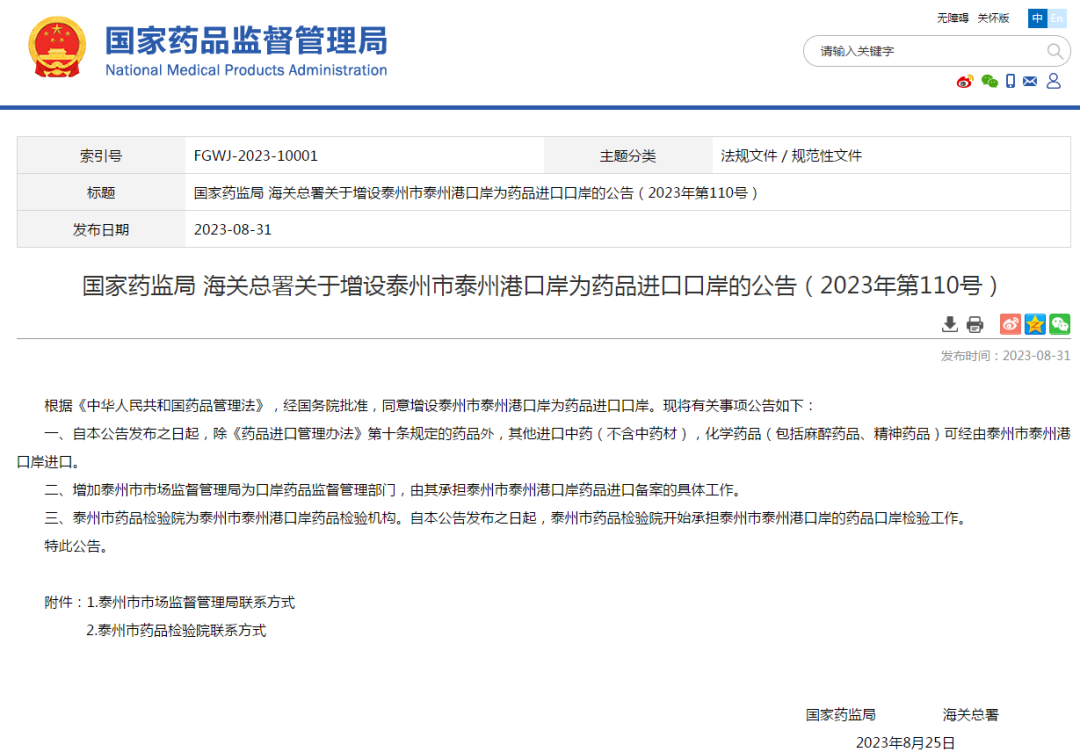Open the 无障碍 accessibility link
The height and width of the screenshot is (752, 1080).
953,18
